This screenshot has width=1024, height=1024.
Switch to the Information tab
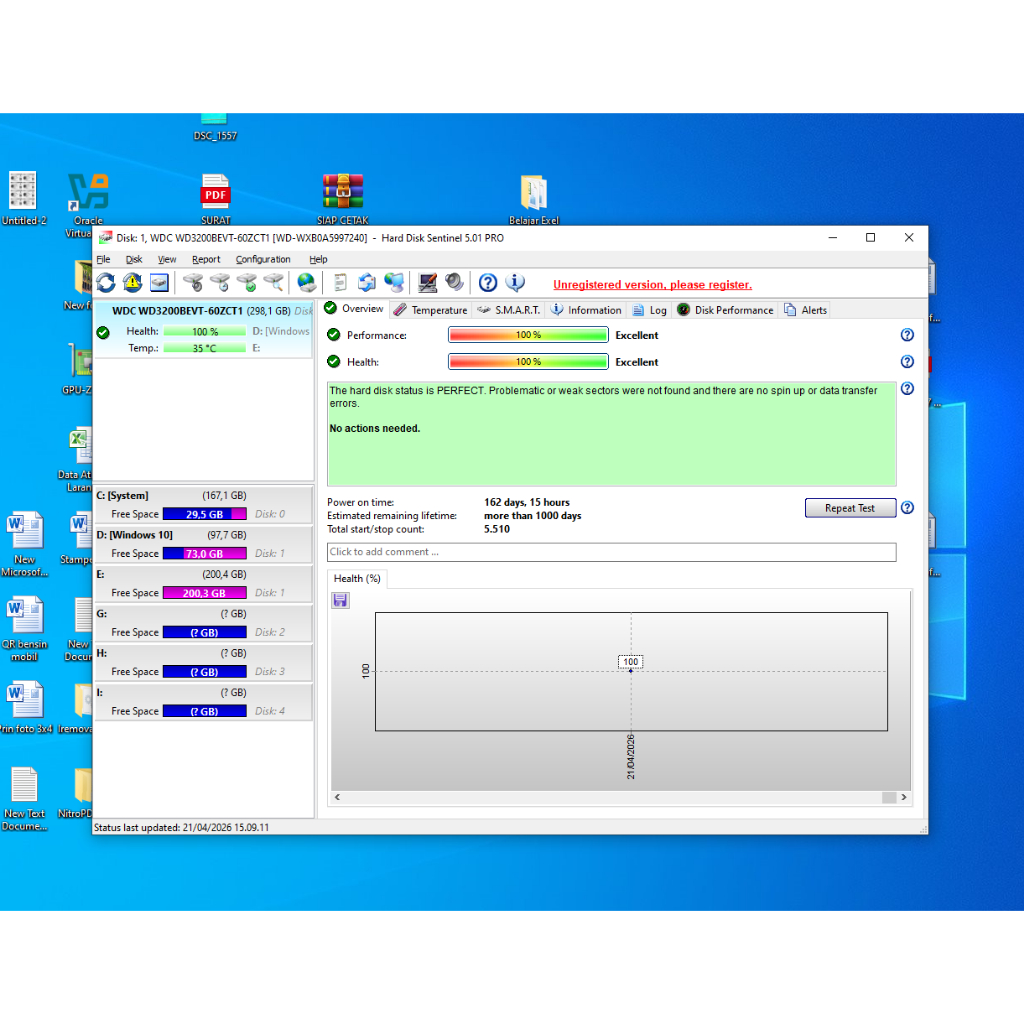(x=586, y=310)
